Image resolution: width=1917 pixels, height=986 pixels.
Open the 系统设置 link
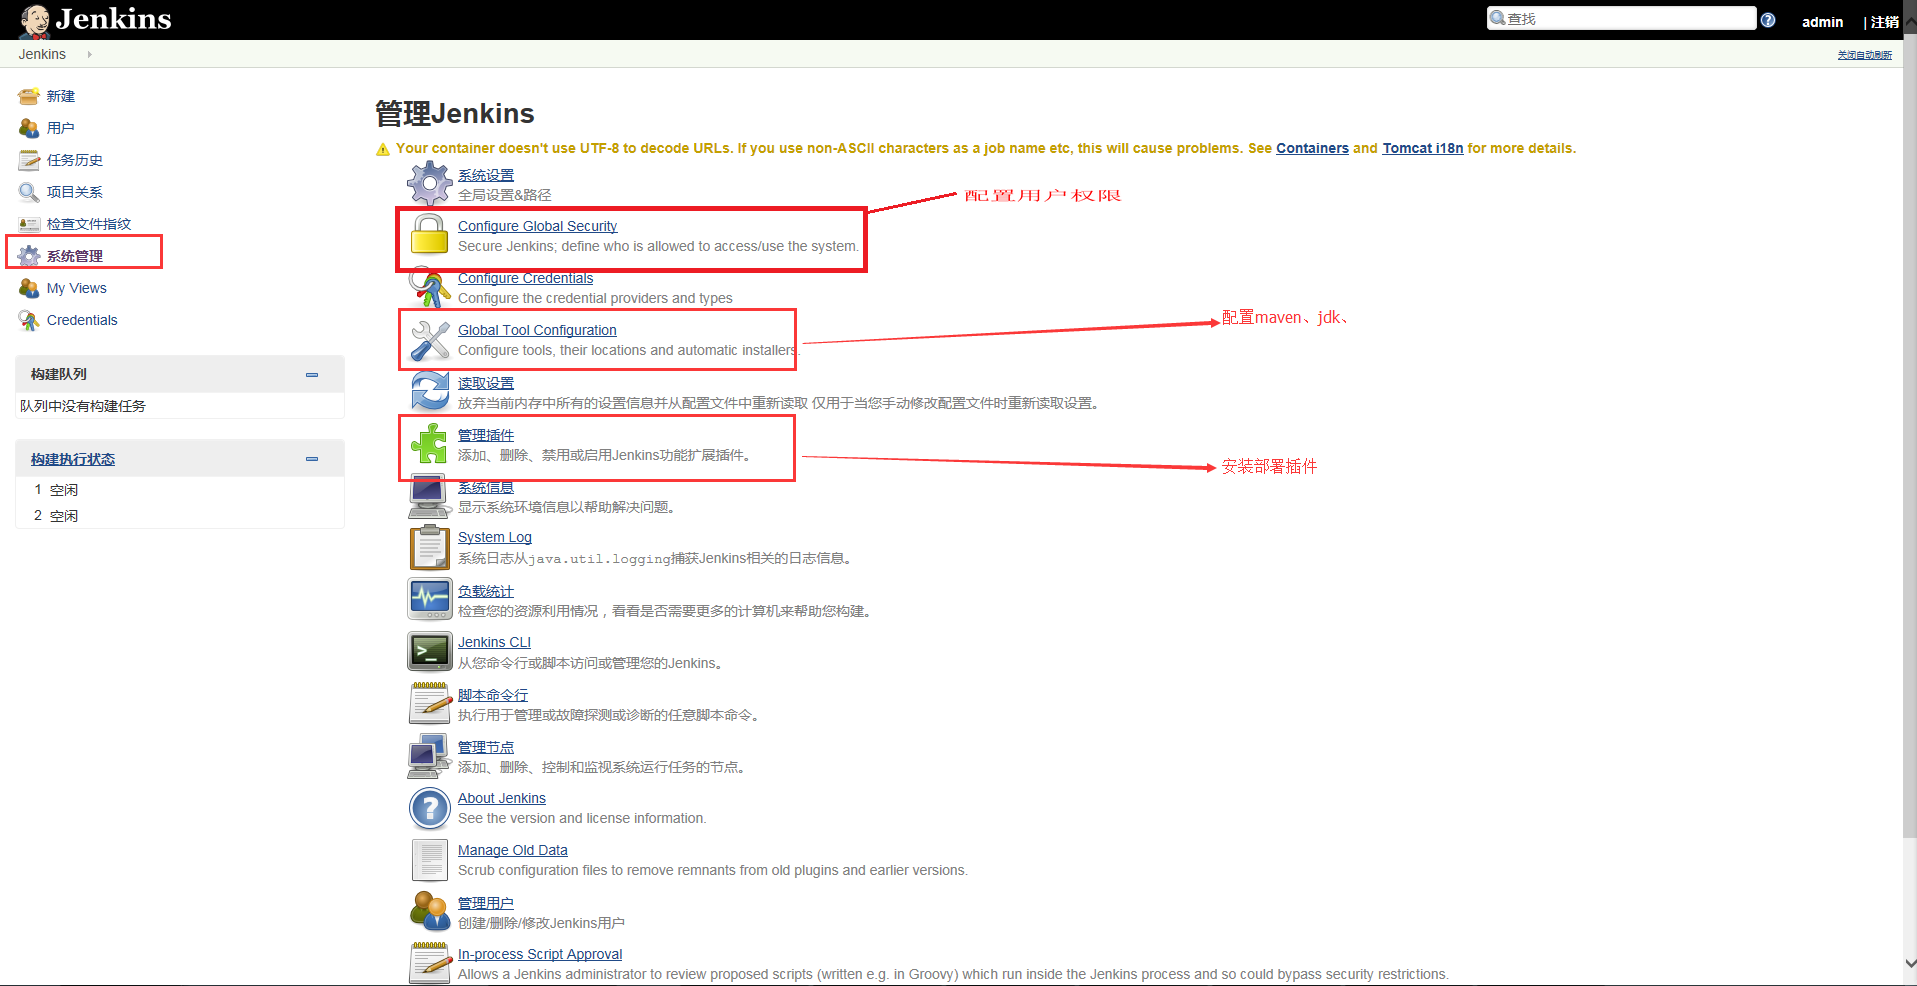point(486,175)
